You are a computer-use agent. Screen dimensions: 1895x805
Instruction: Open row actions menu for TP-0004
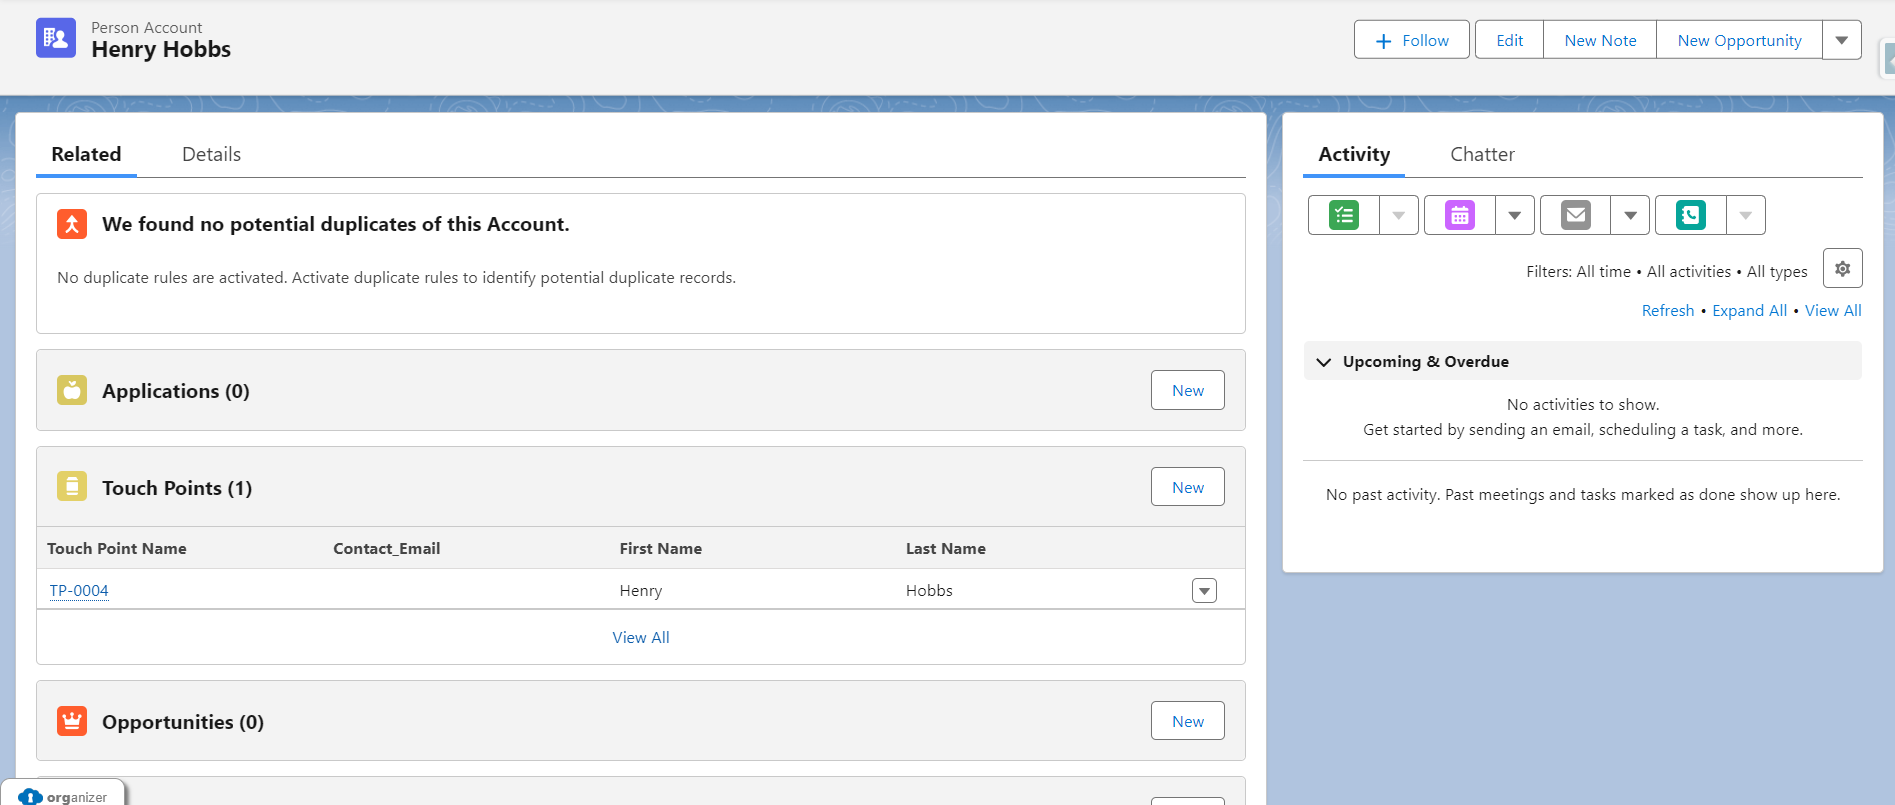point(1204,591)
